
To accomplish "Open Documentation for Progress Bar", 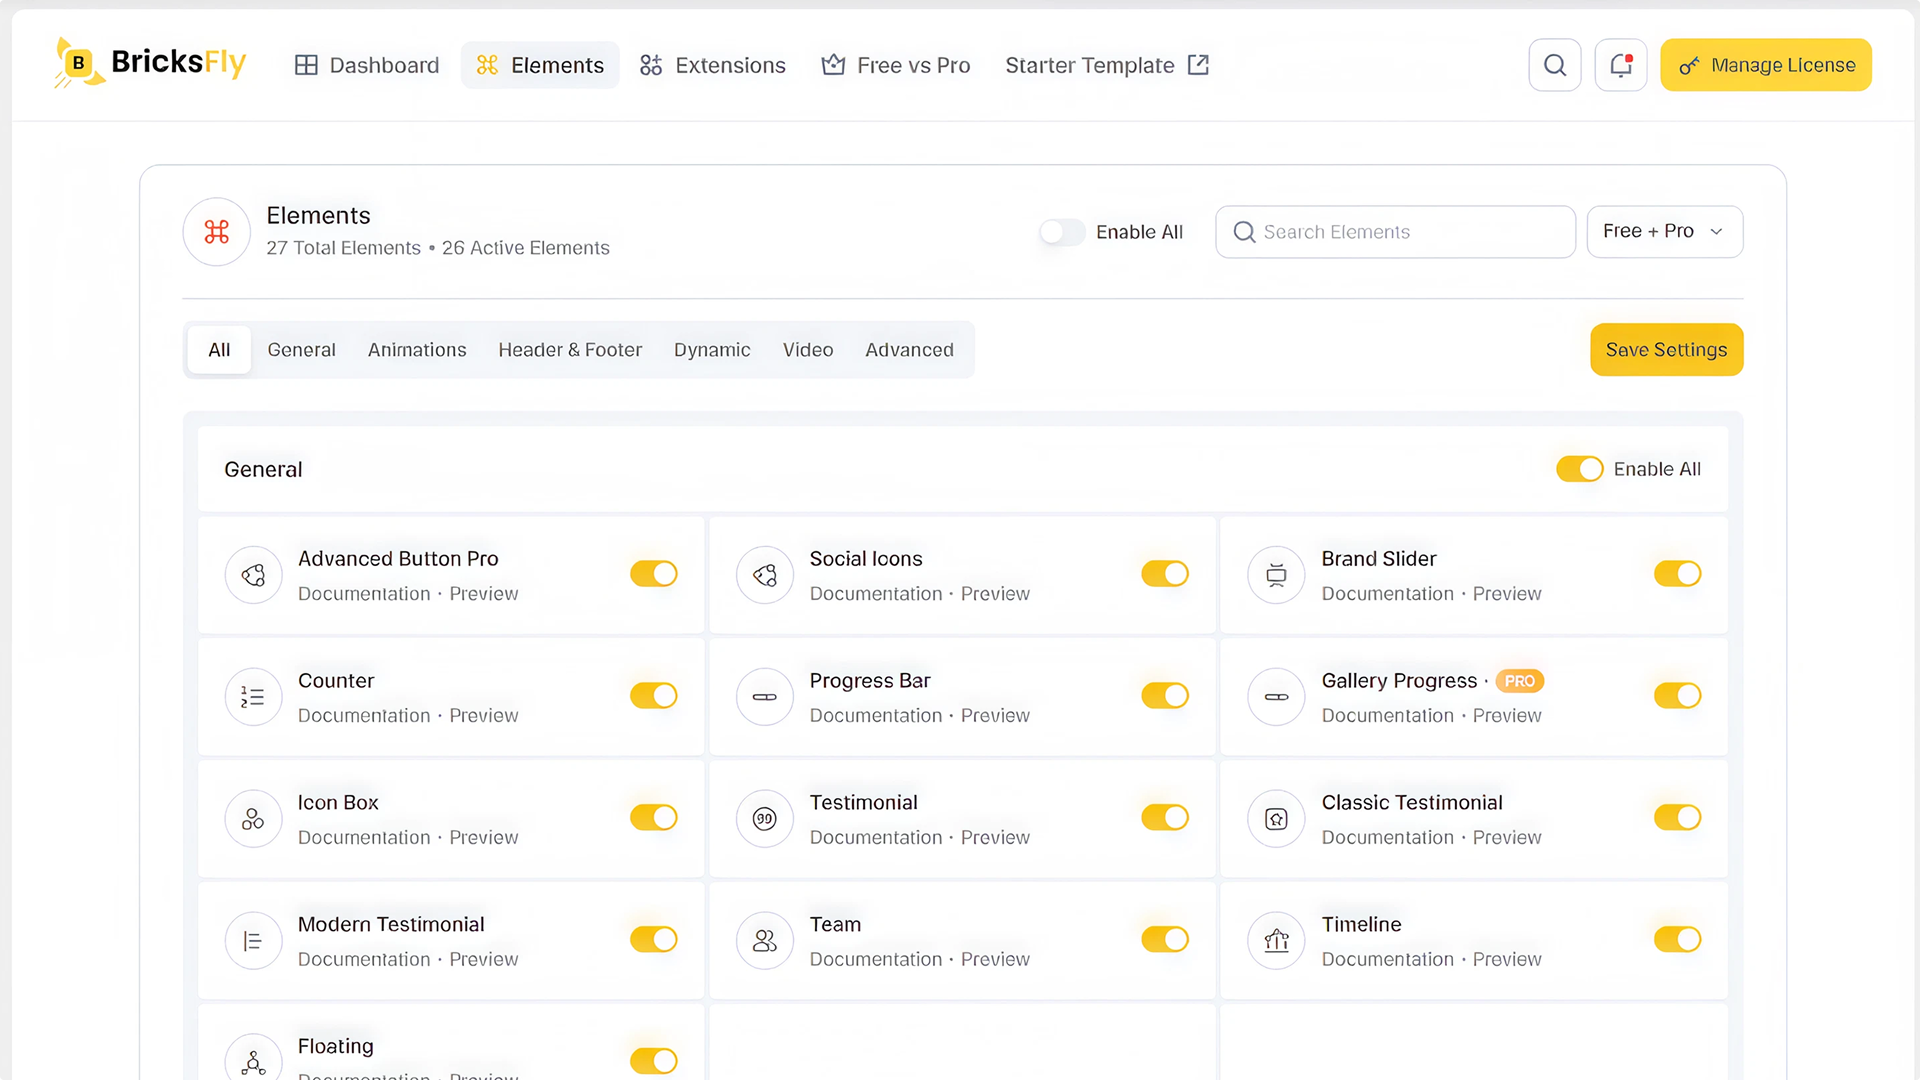I will (x=876, y=716).
